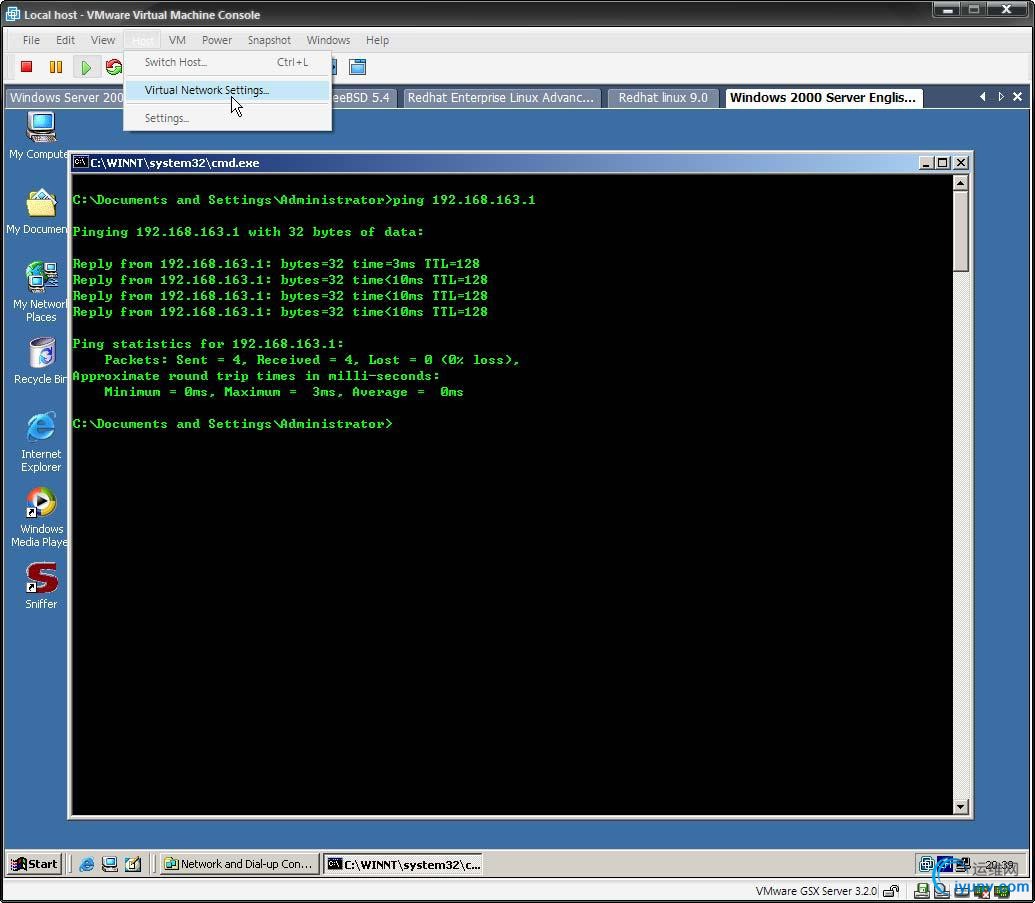Click the Reset virtual machine icon

pyautogui.click(x=114, y=67)
